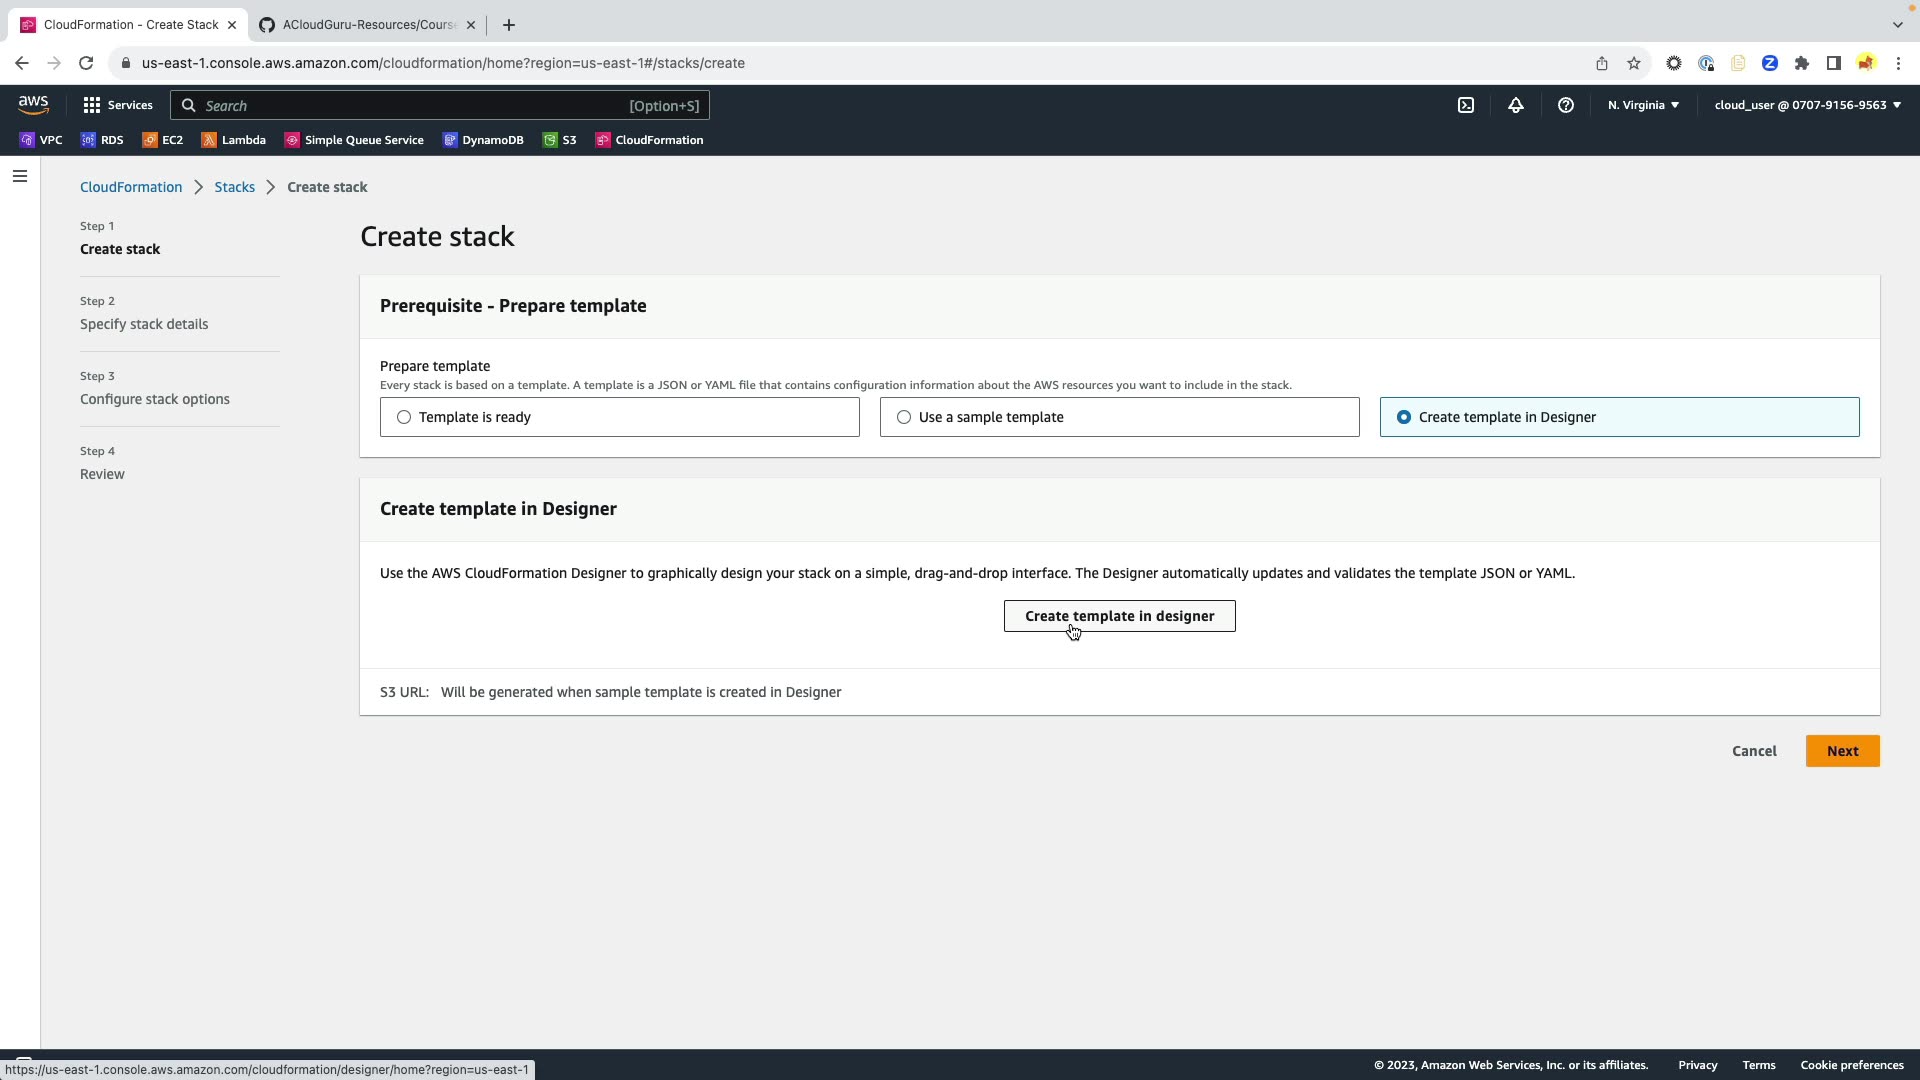1920x1080 pixels.
Task: Click the help question mark icon
Action: click(x=1565, y=105)
